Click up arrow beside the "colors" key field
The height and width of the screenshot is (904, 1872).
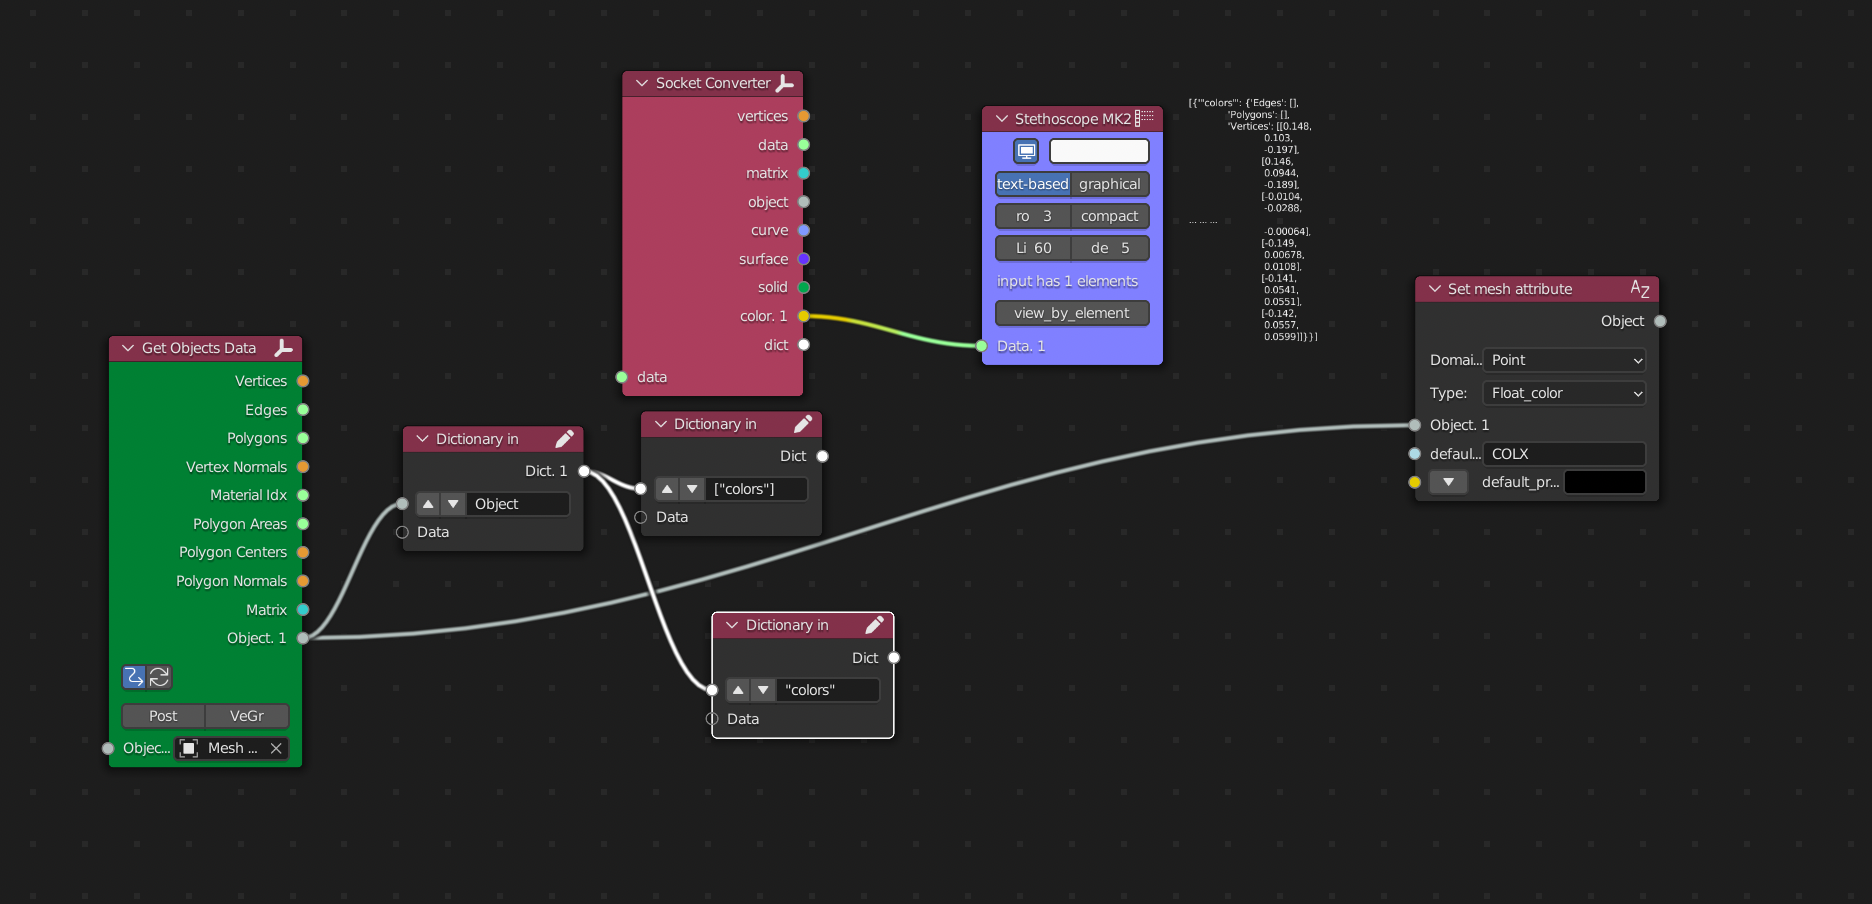click(738, 690)
